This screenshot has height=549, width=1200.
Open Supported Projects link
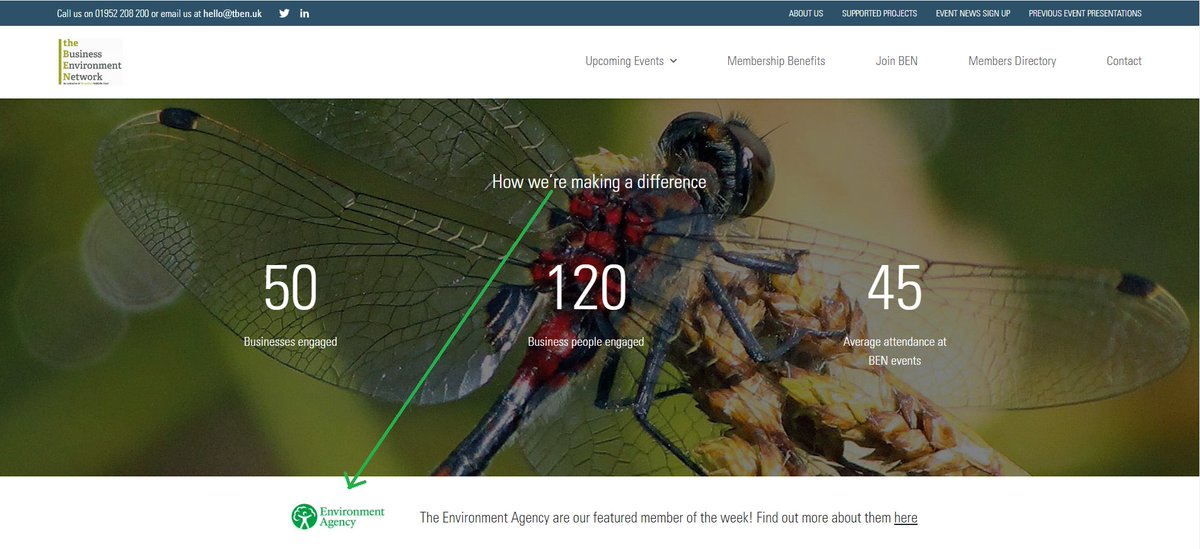pos(879,13)
